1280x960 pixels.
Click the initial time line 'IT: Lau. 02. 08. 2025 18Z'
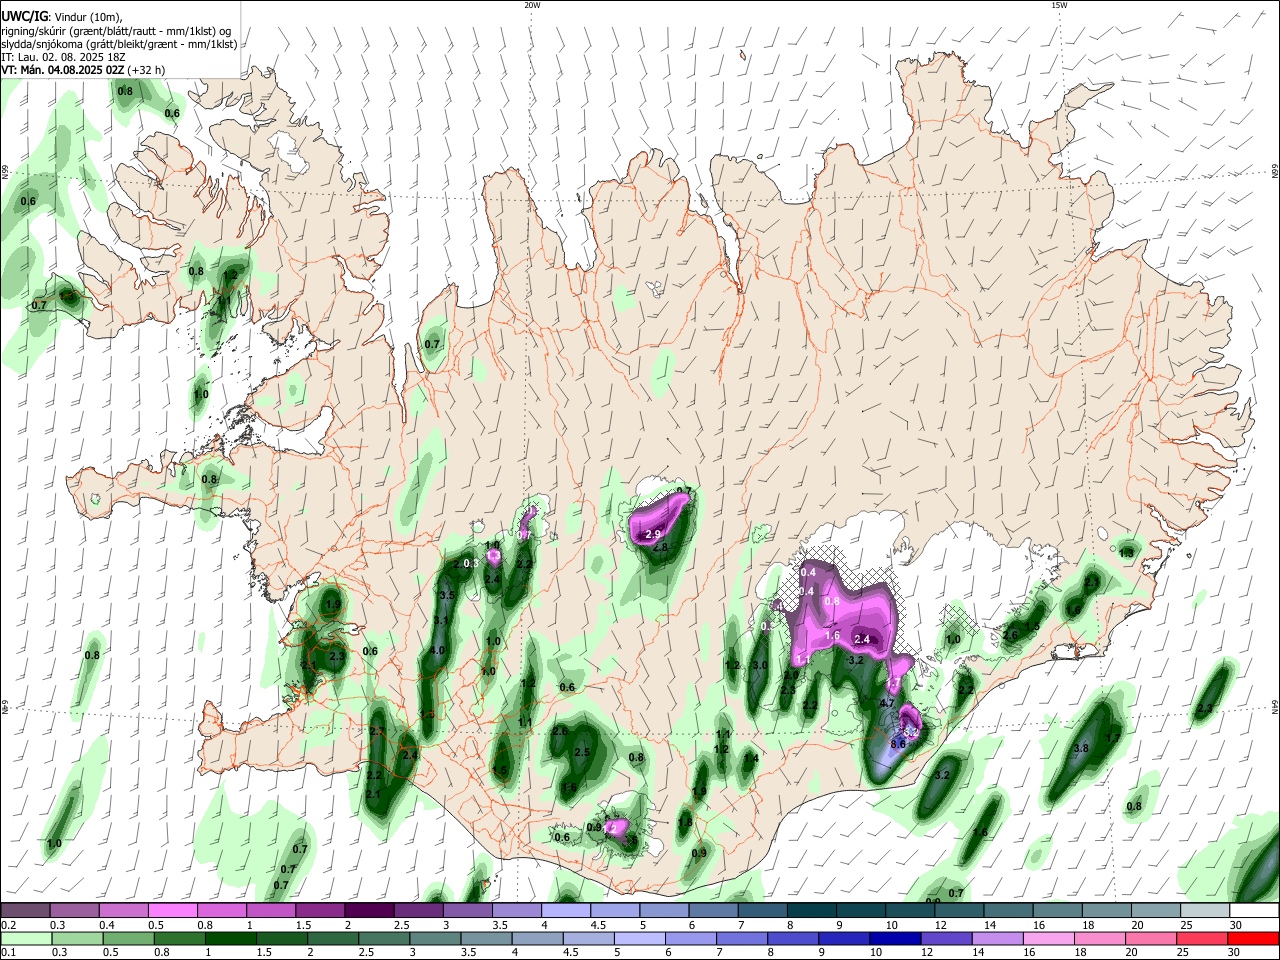(62, 57)
